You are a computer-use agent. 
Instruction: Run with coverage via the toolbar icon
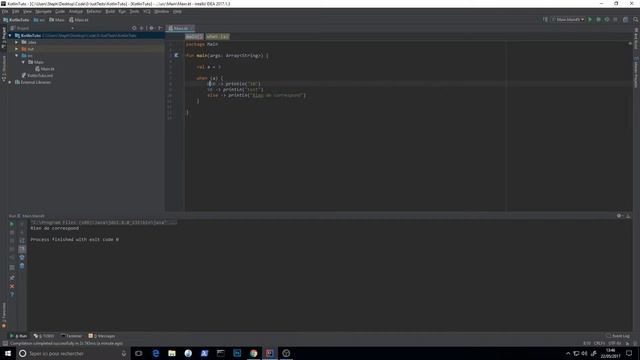(x=607, y=20)
